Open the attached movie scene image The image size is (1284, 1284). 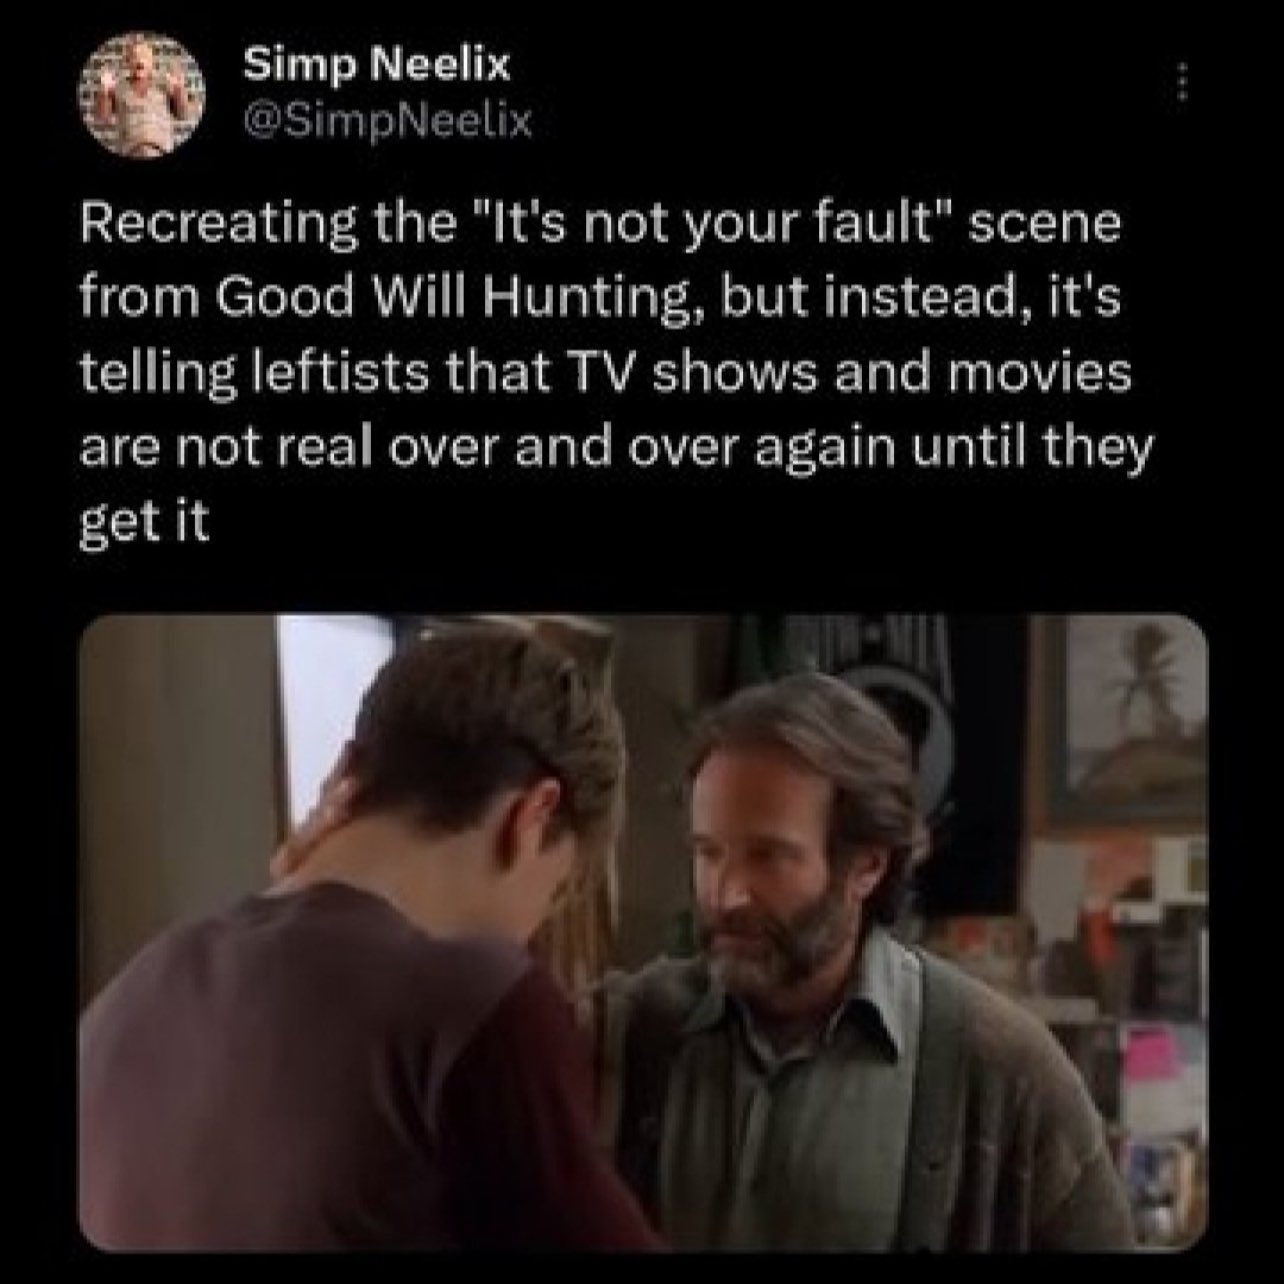pyautogui.click(x=642, y=931)
